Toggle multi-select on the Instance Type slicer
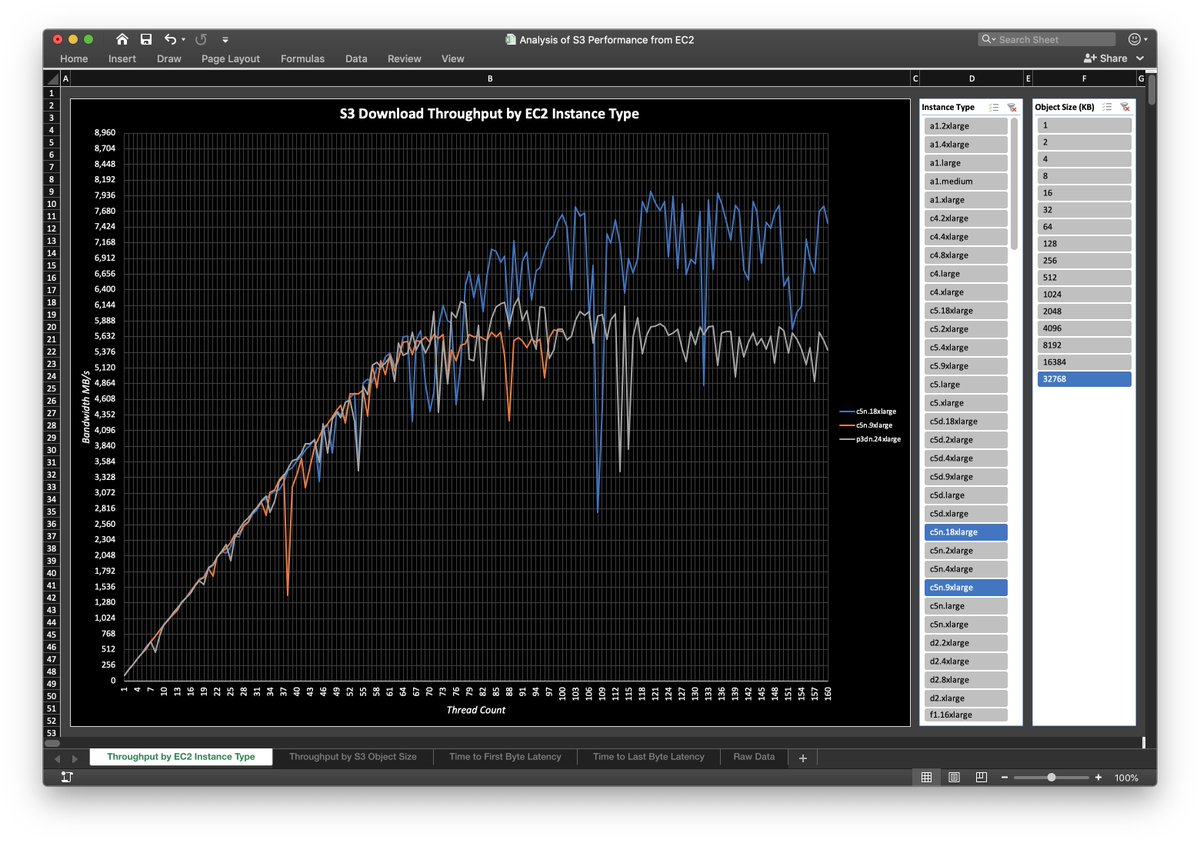Image resolution: width=1200 pixels, height=843 pixels. (x=994, y=107)
